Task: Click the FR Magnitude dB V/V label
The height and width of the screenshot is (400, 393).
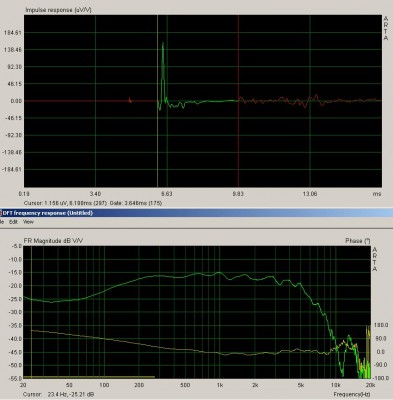Action: (53, 240)
